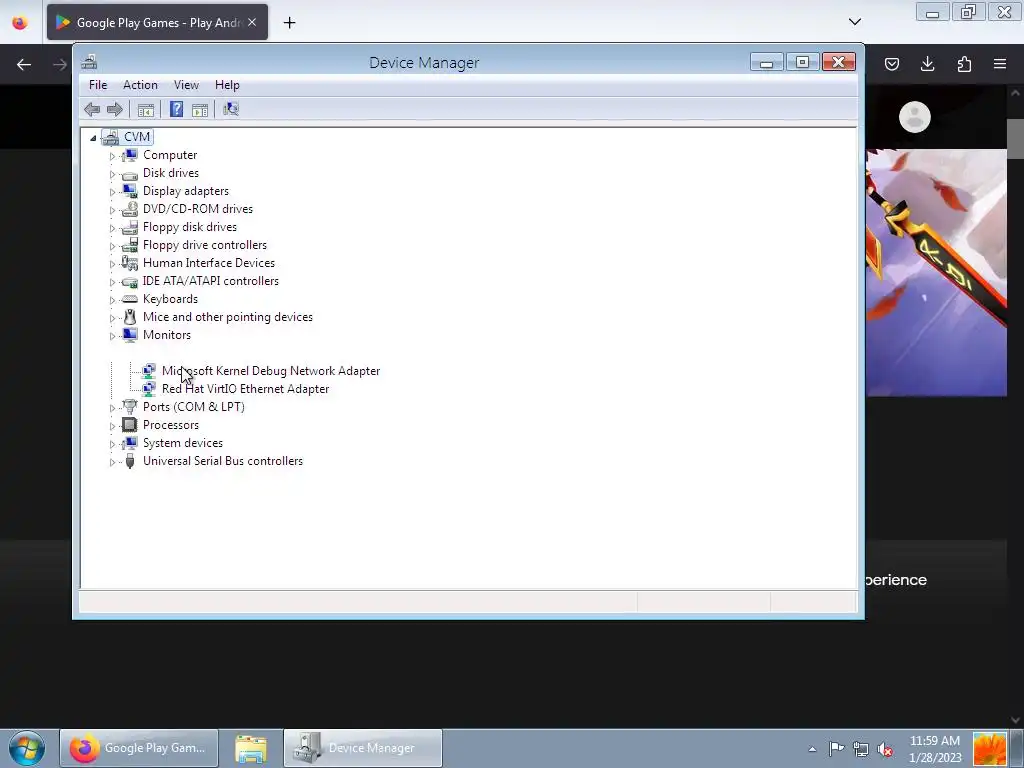Select the Microsoft Kernel Debug Network Adapter icon

point(149,370)
